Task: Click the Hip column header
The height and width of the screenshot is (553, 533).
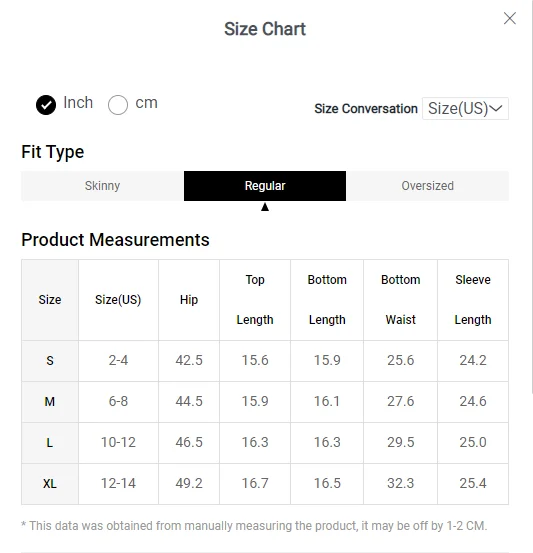Action: tap(189, 300)
